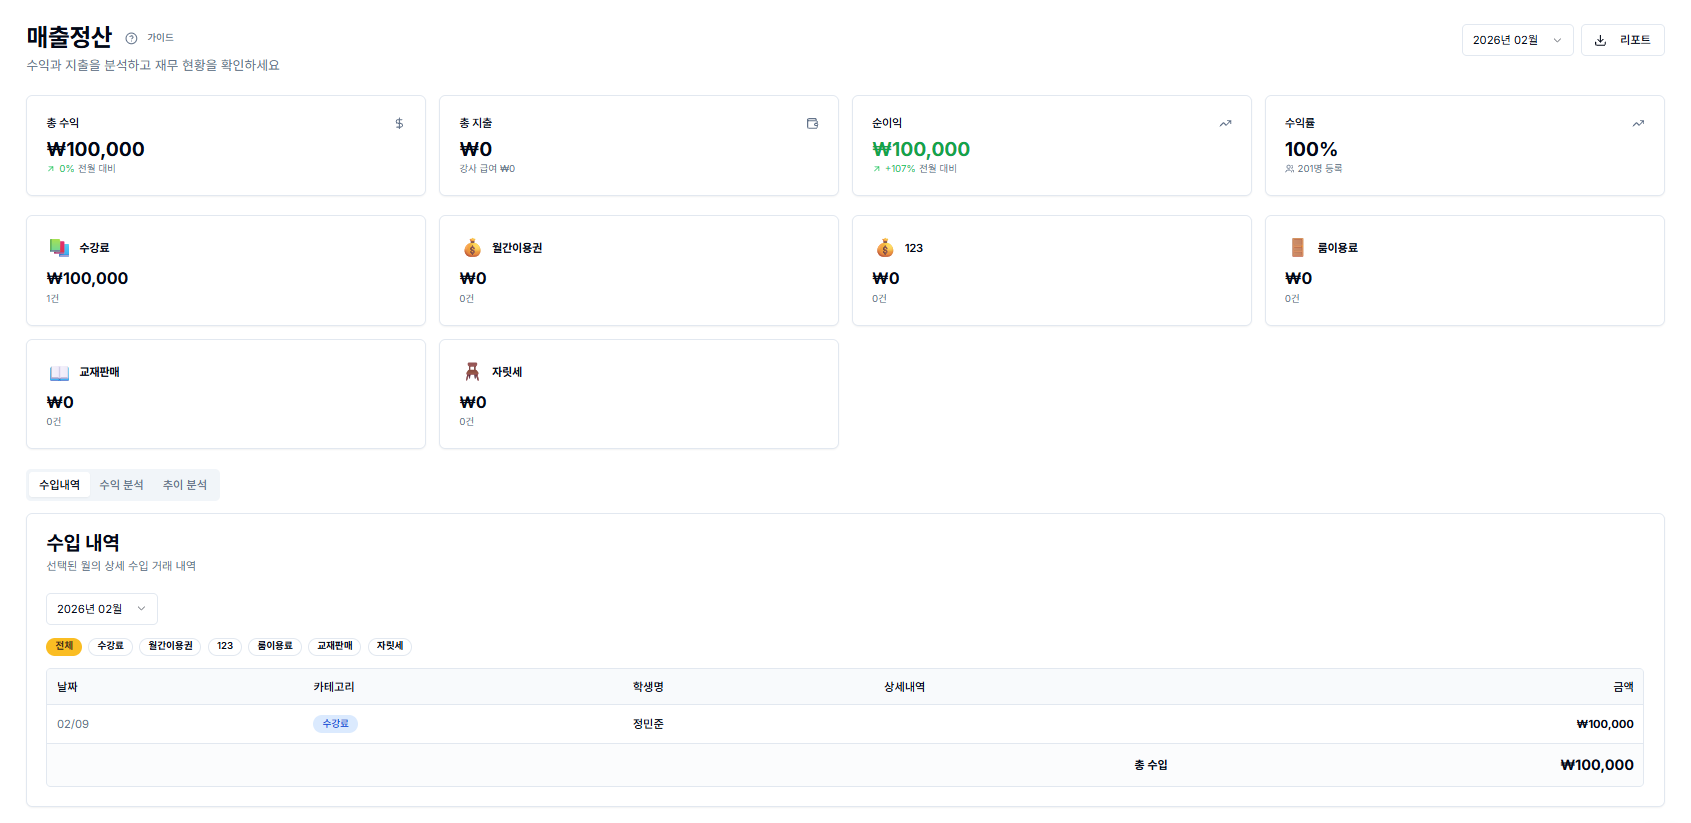
Task: Open the top-right 2026년 02월 month dropdown
Action: pos(1516,40)
